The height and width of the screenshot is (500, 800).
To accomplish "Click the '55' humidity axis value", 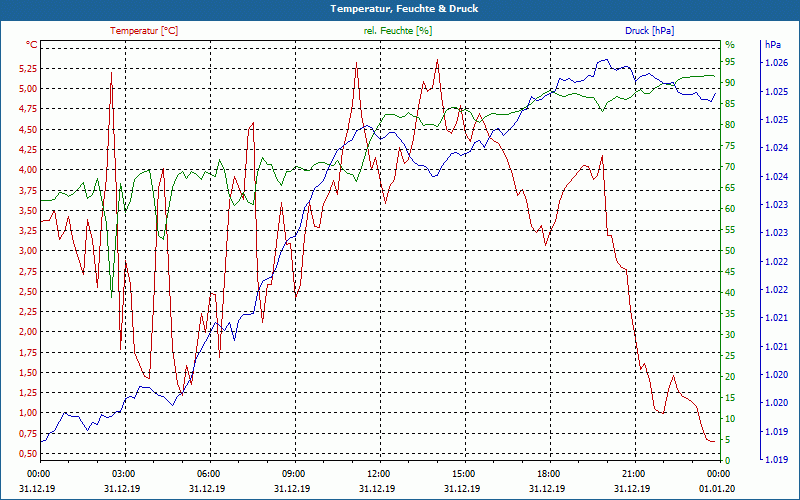I will (x=730, y=230).
